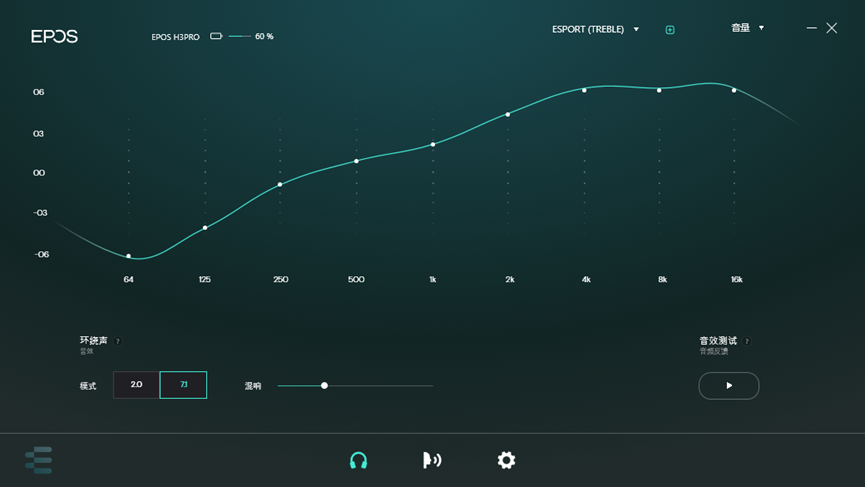Play the sound effect test

tap(728, 385)
